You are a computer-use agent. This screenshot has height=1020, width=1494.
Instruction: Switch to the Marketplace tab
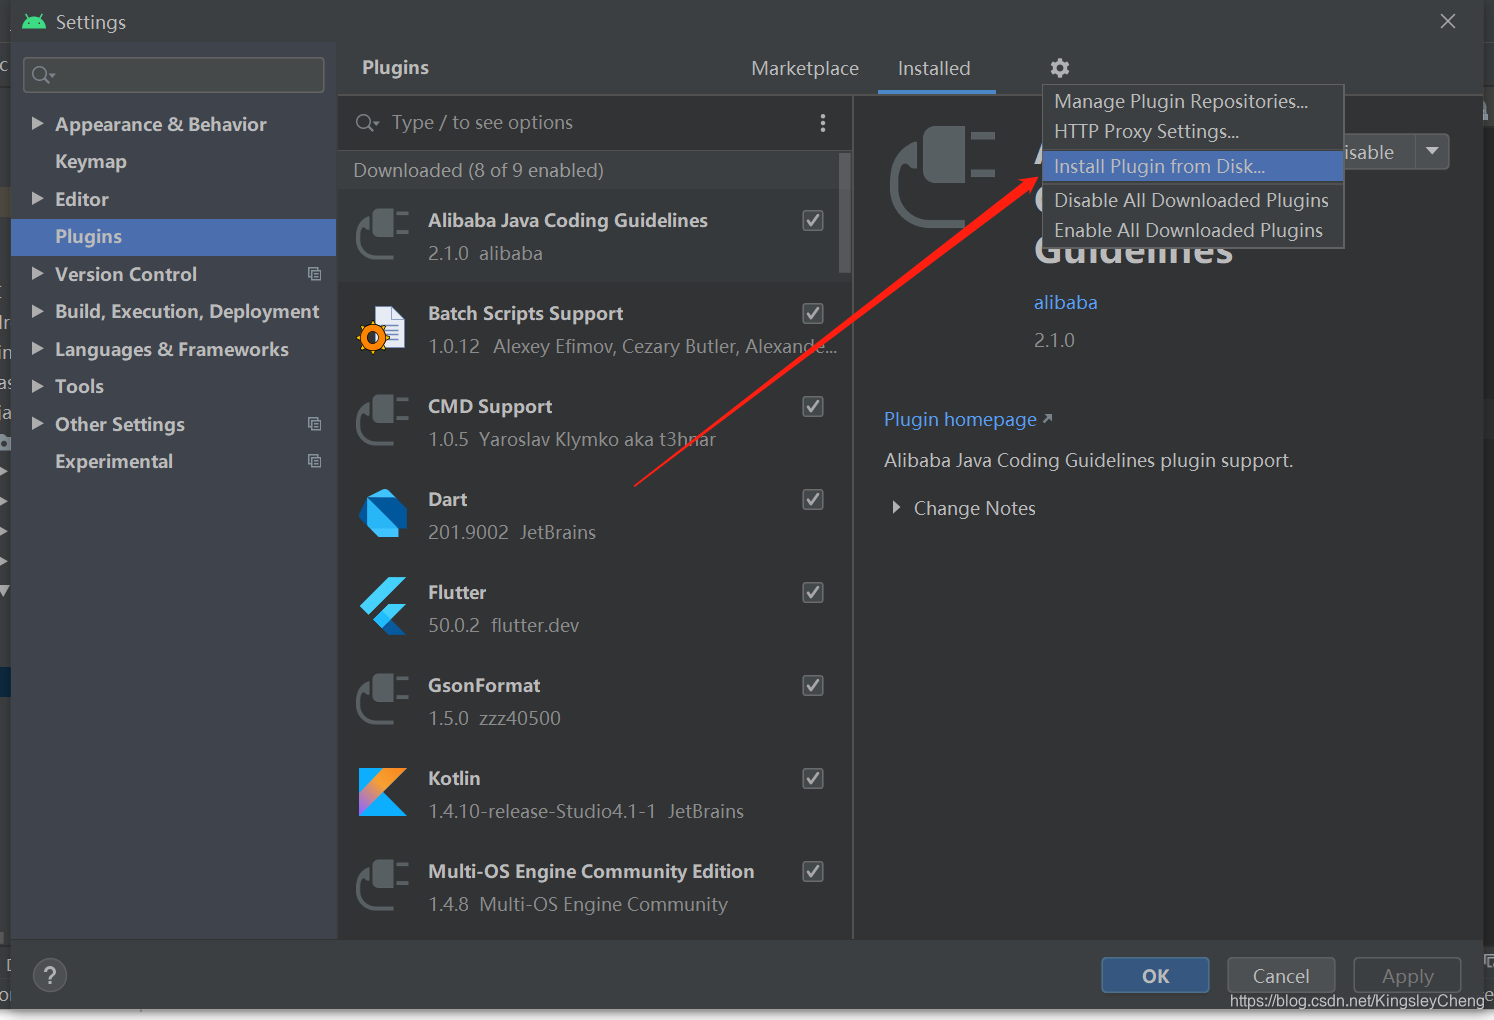(x=805, y=68)
